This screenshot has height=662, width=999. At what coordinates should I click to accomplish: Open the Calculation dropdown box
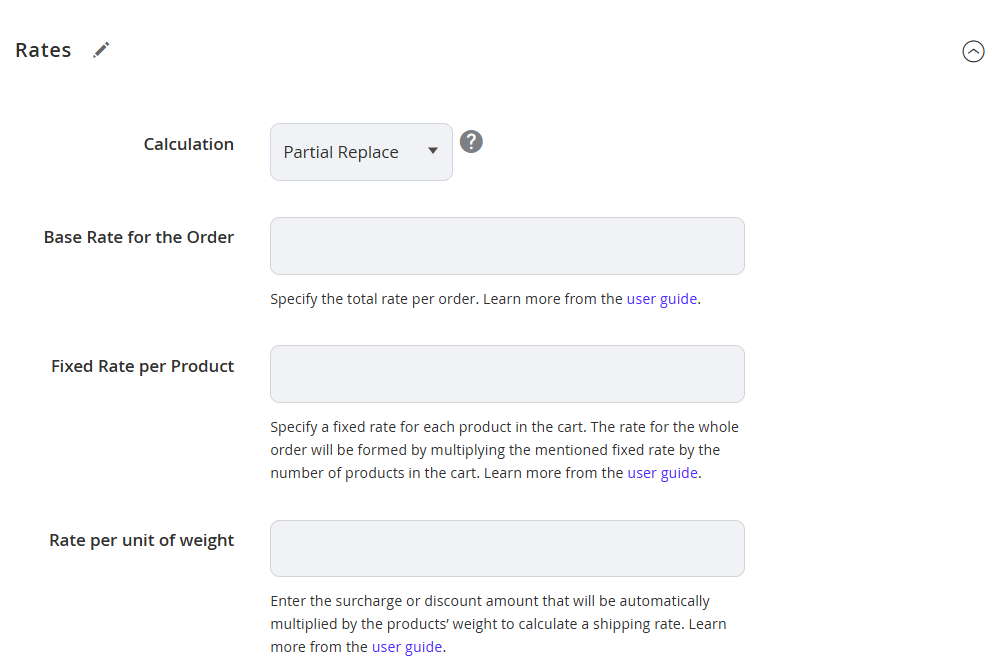pyautogui.click(x=361, y=152)
